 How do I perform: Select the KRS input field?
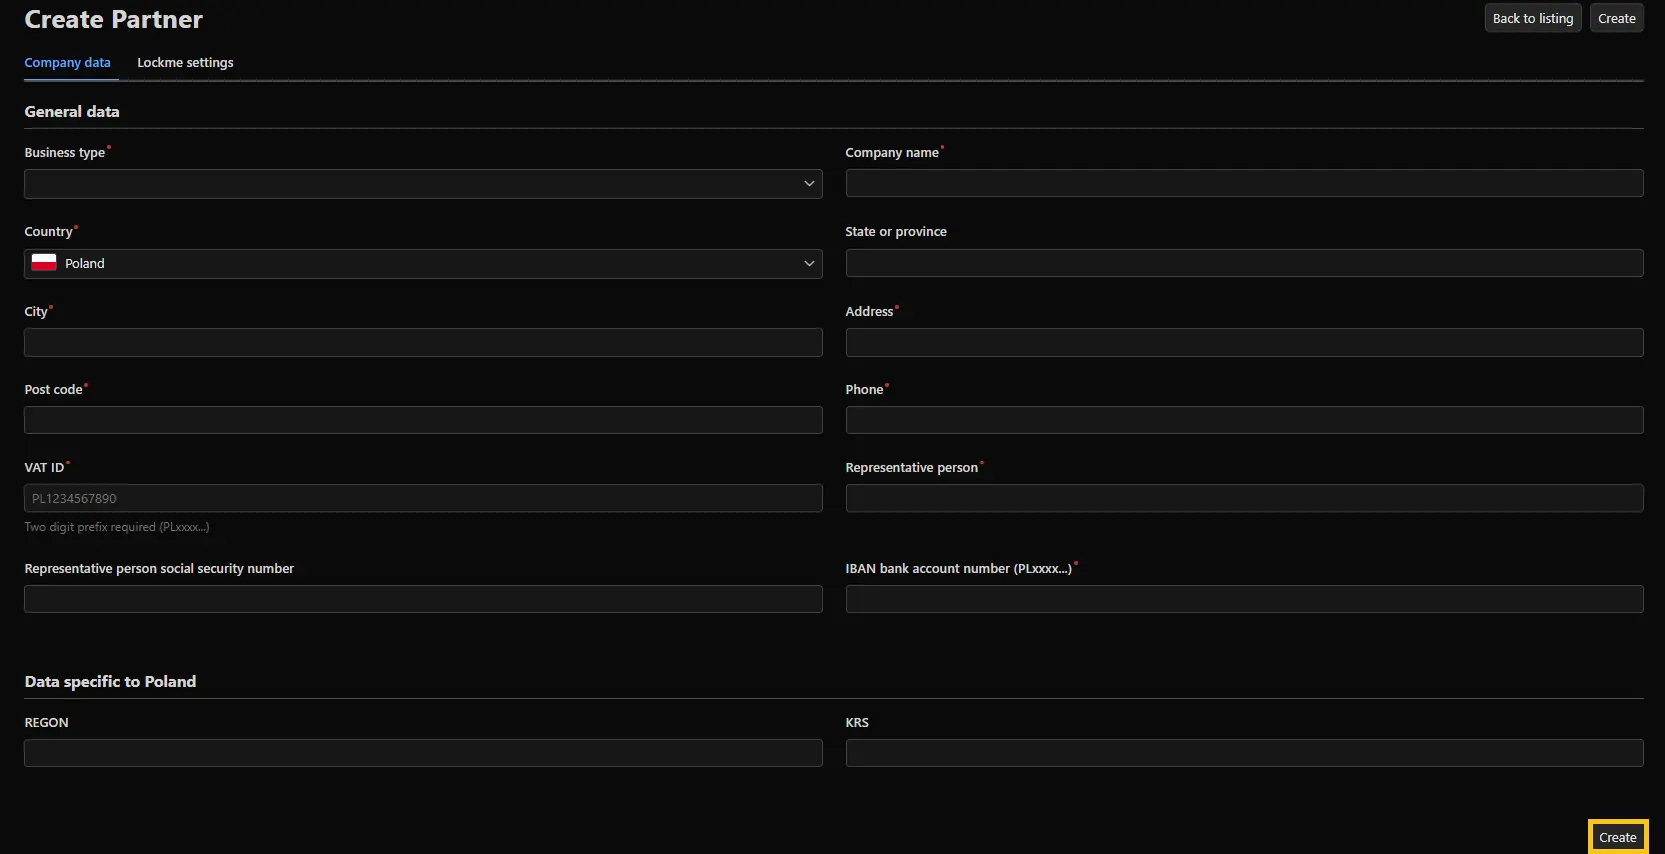(1244, 753)
